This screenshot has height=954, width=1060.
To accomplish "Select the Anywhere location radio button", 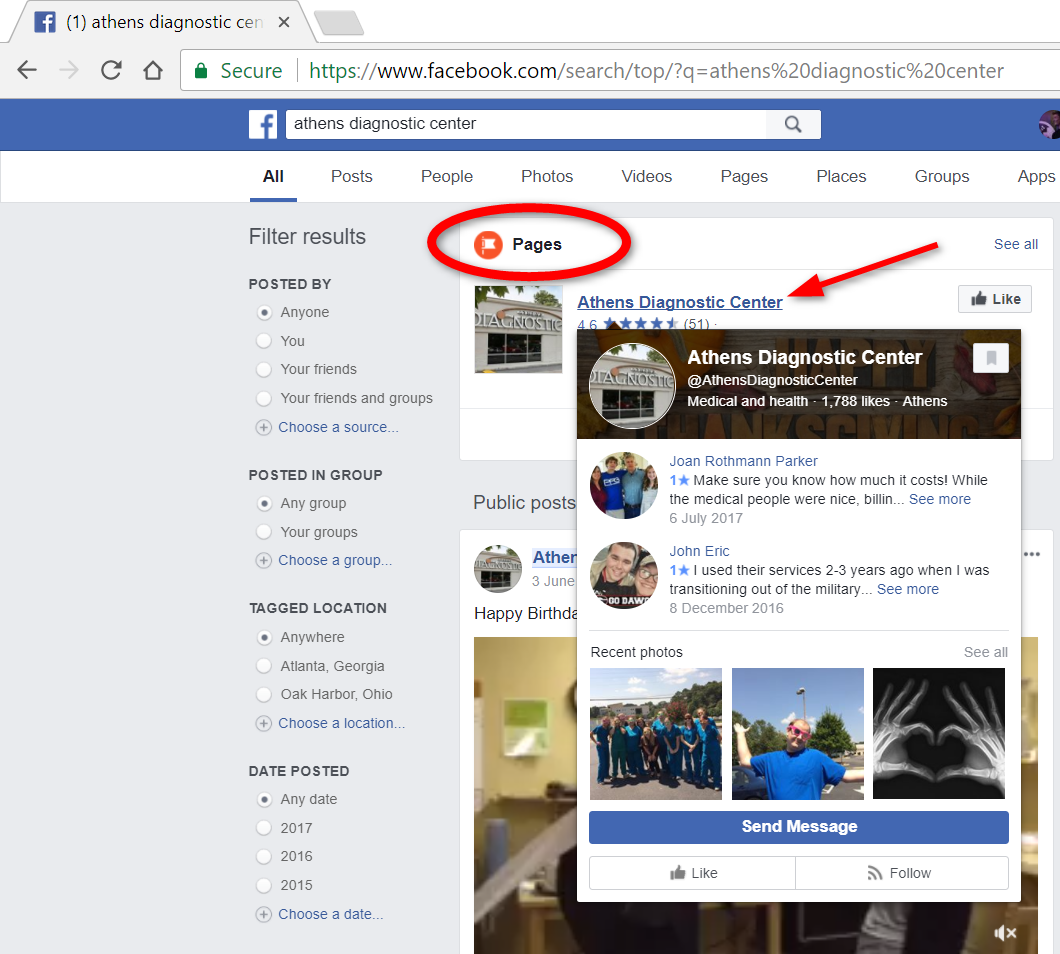I will 264,638.
